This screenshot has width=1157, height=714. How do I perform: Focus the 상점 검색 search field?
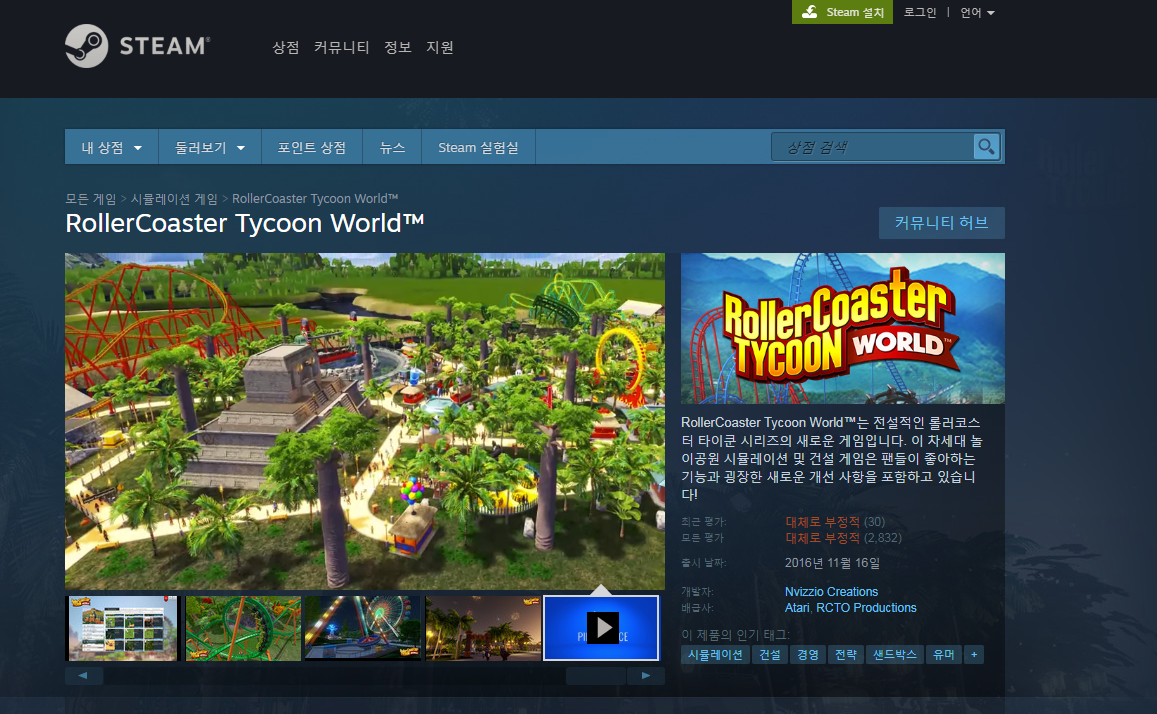[x=873, y=147]
